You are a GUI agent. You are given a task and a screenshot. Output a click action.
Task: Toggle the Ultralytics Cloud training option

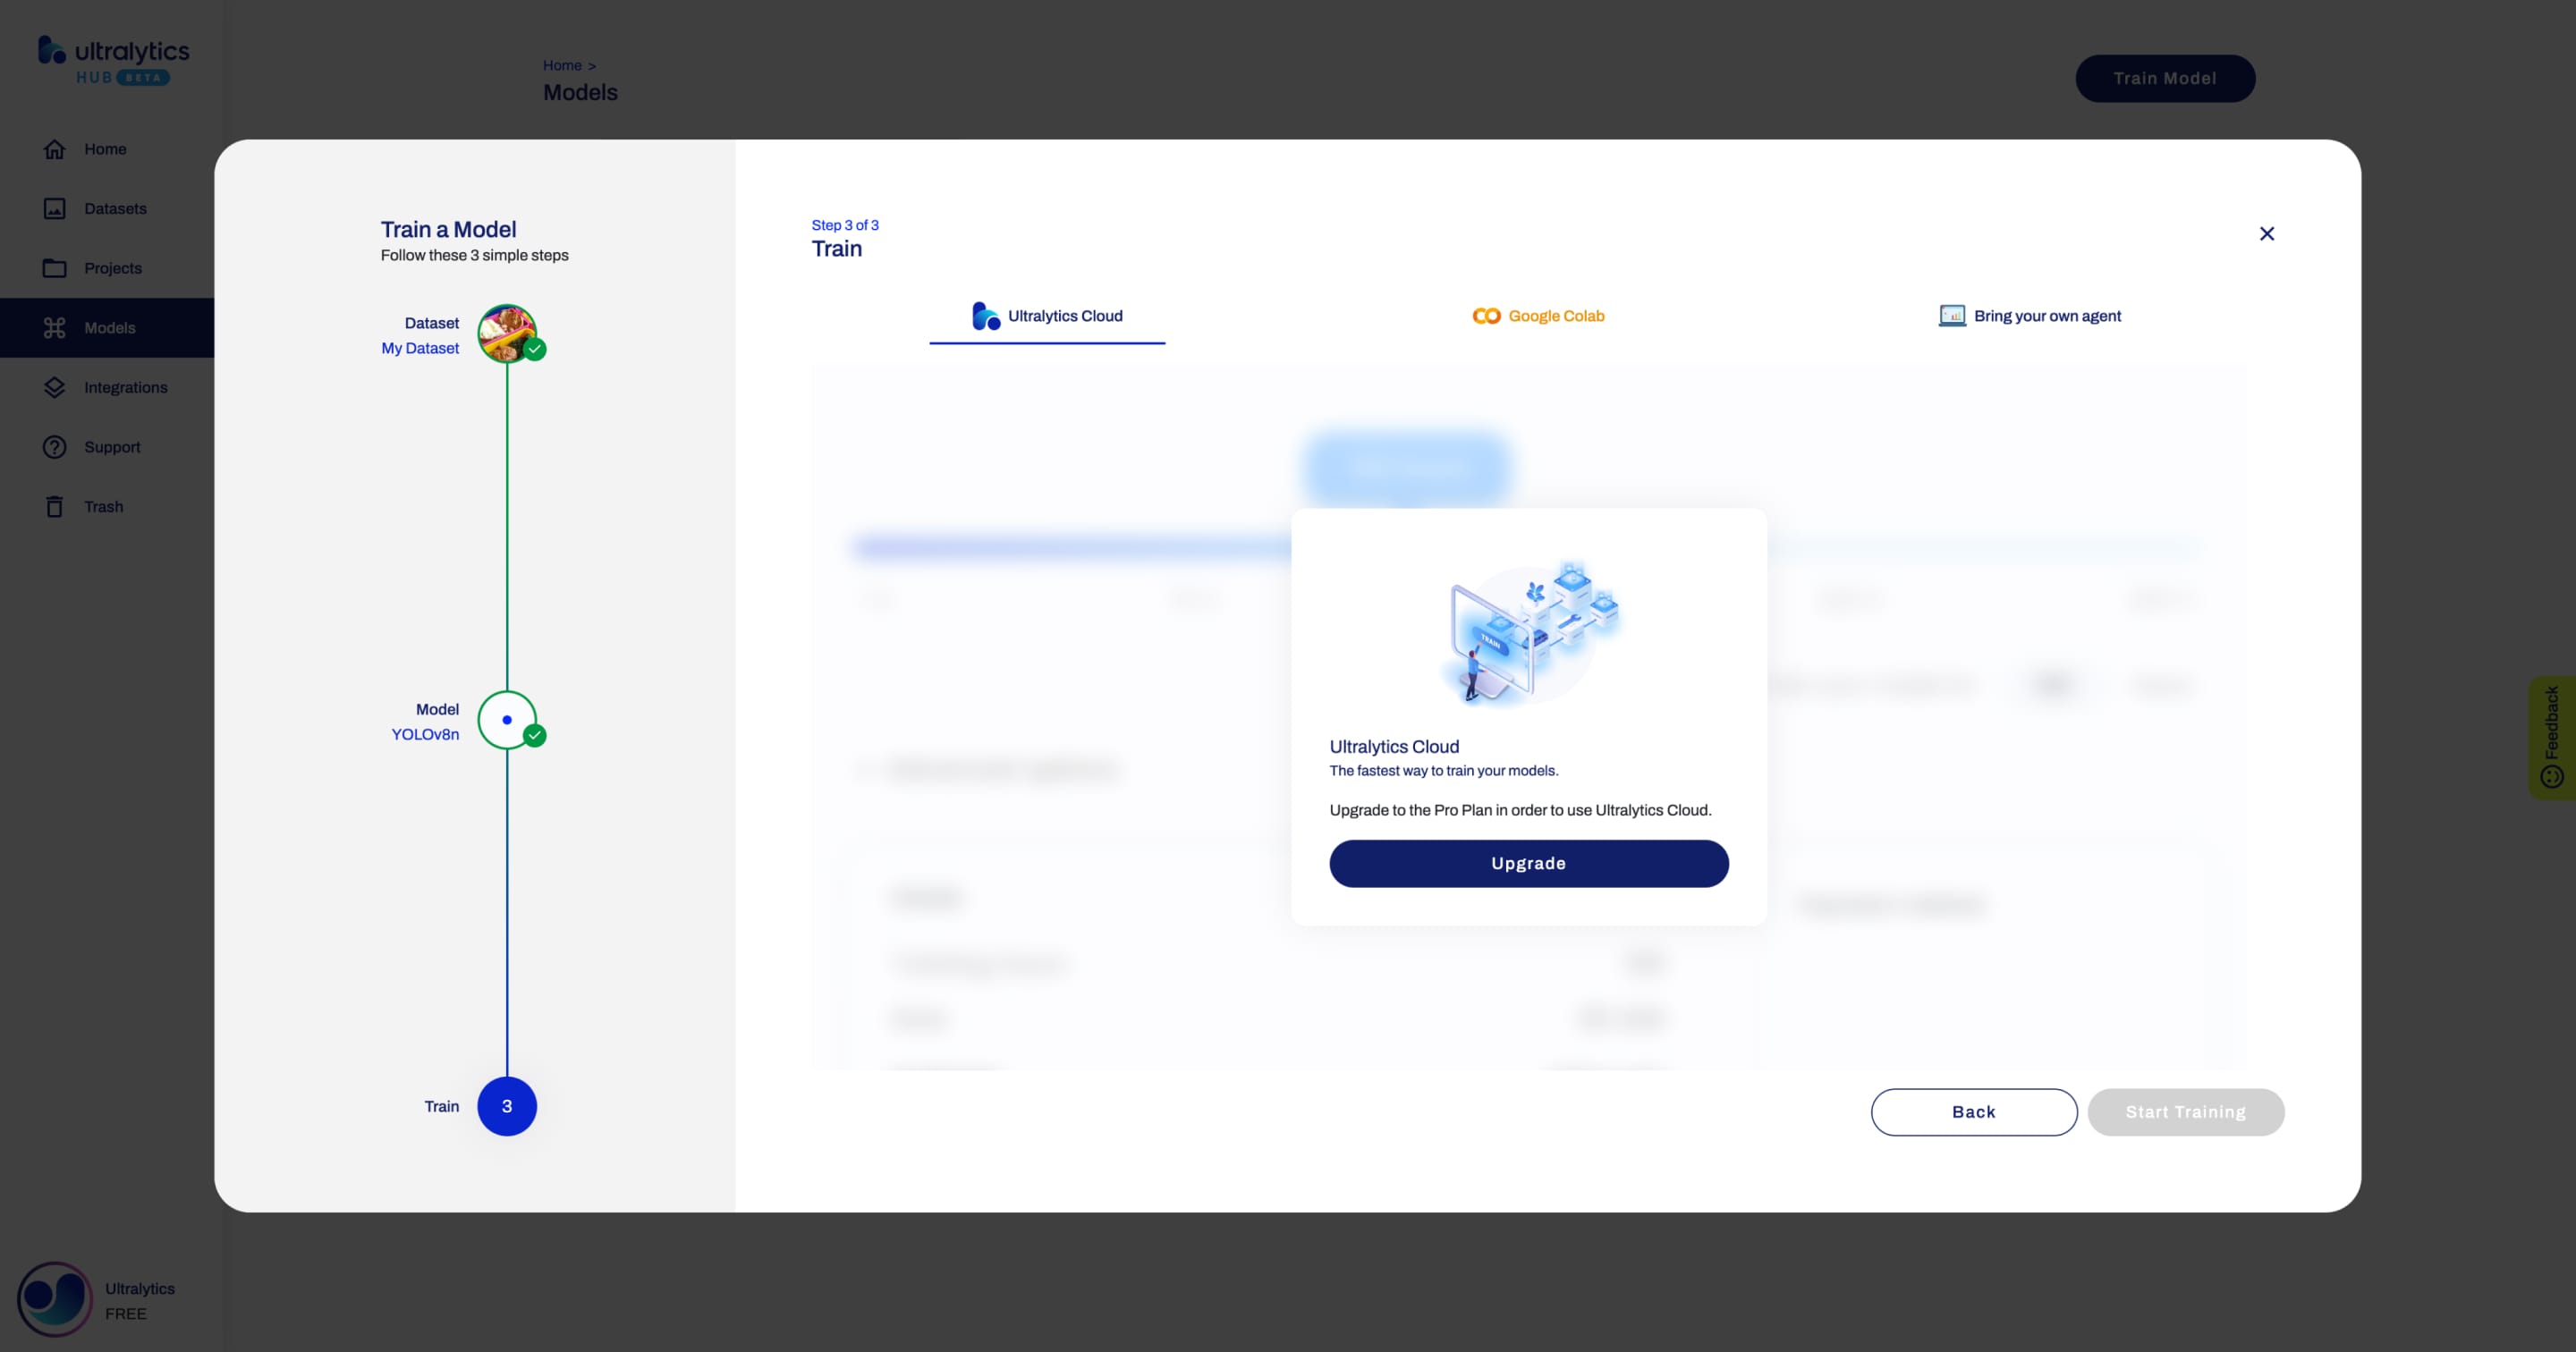point(1046,317)
